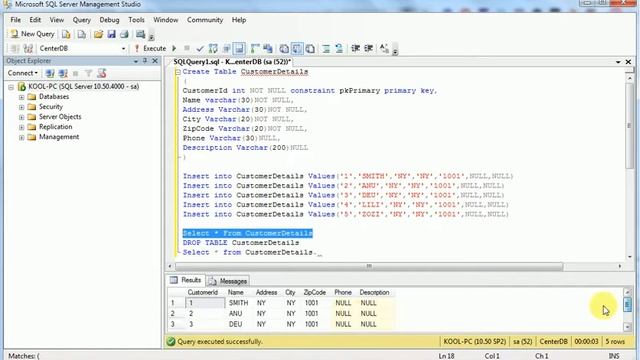Viewport: 640px width, 360px height.
Task: Open the Community menu
Action: [205, 20]
